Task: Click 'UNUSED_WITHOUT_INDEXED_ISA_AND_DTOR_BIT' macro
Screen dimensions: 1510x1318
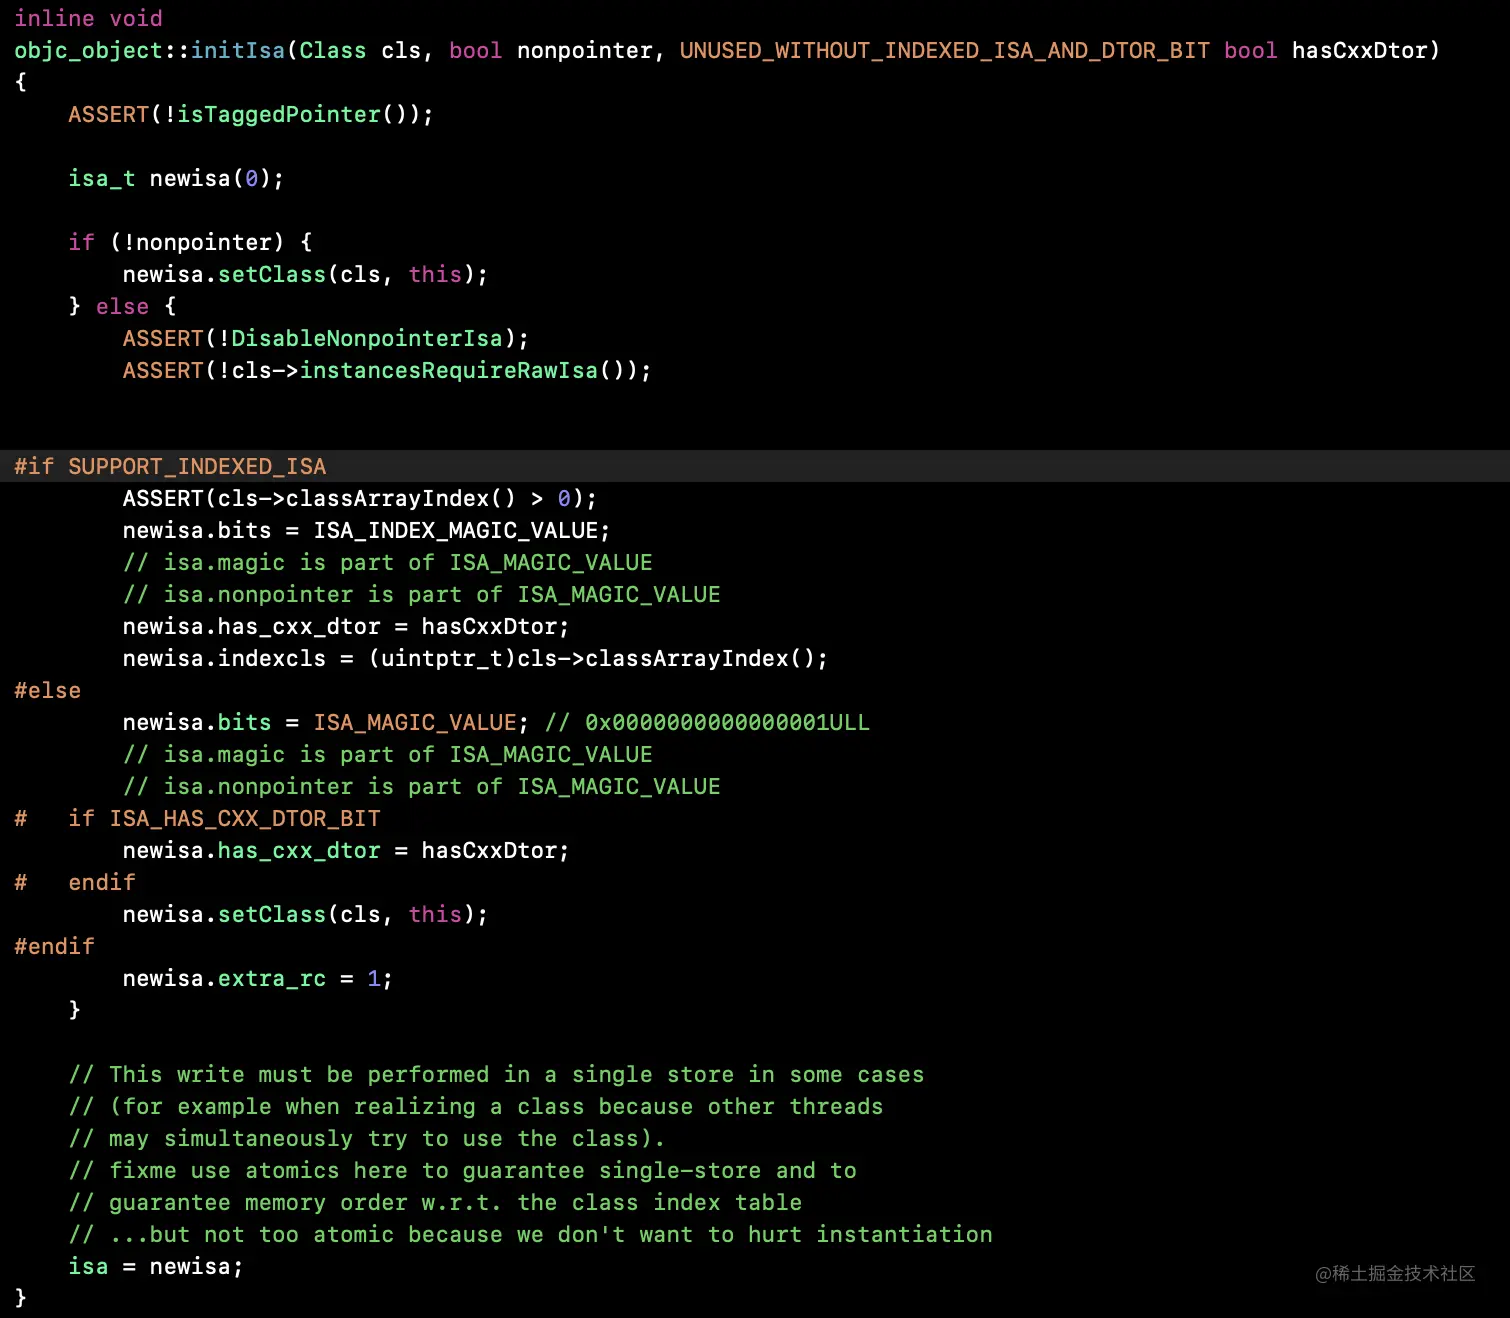Action: coord(945,51)
